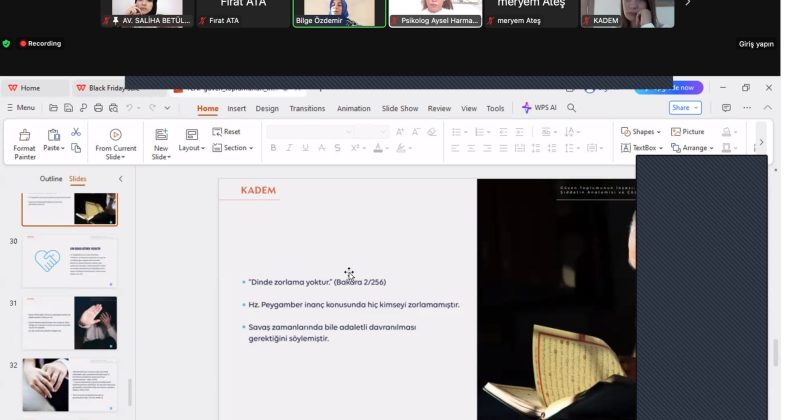785x420 pixels.
Task: Save the presentation using the save icon
Action: [x=68, y=108]
